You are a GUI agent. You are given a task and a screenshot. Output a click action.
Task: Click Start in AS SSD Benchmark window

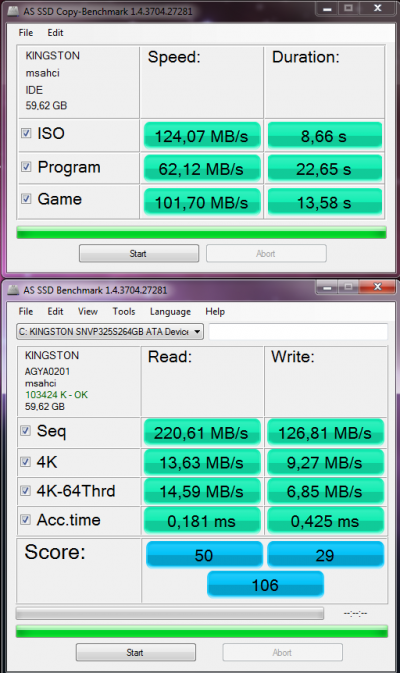136,652
